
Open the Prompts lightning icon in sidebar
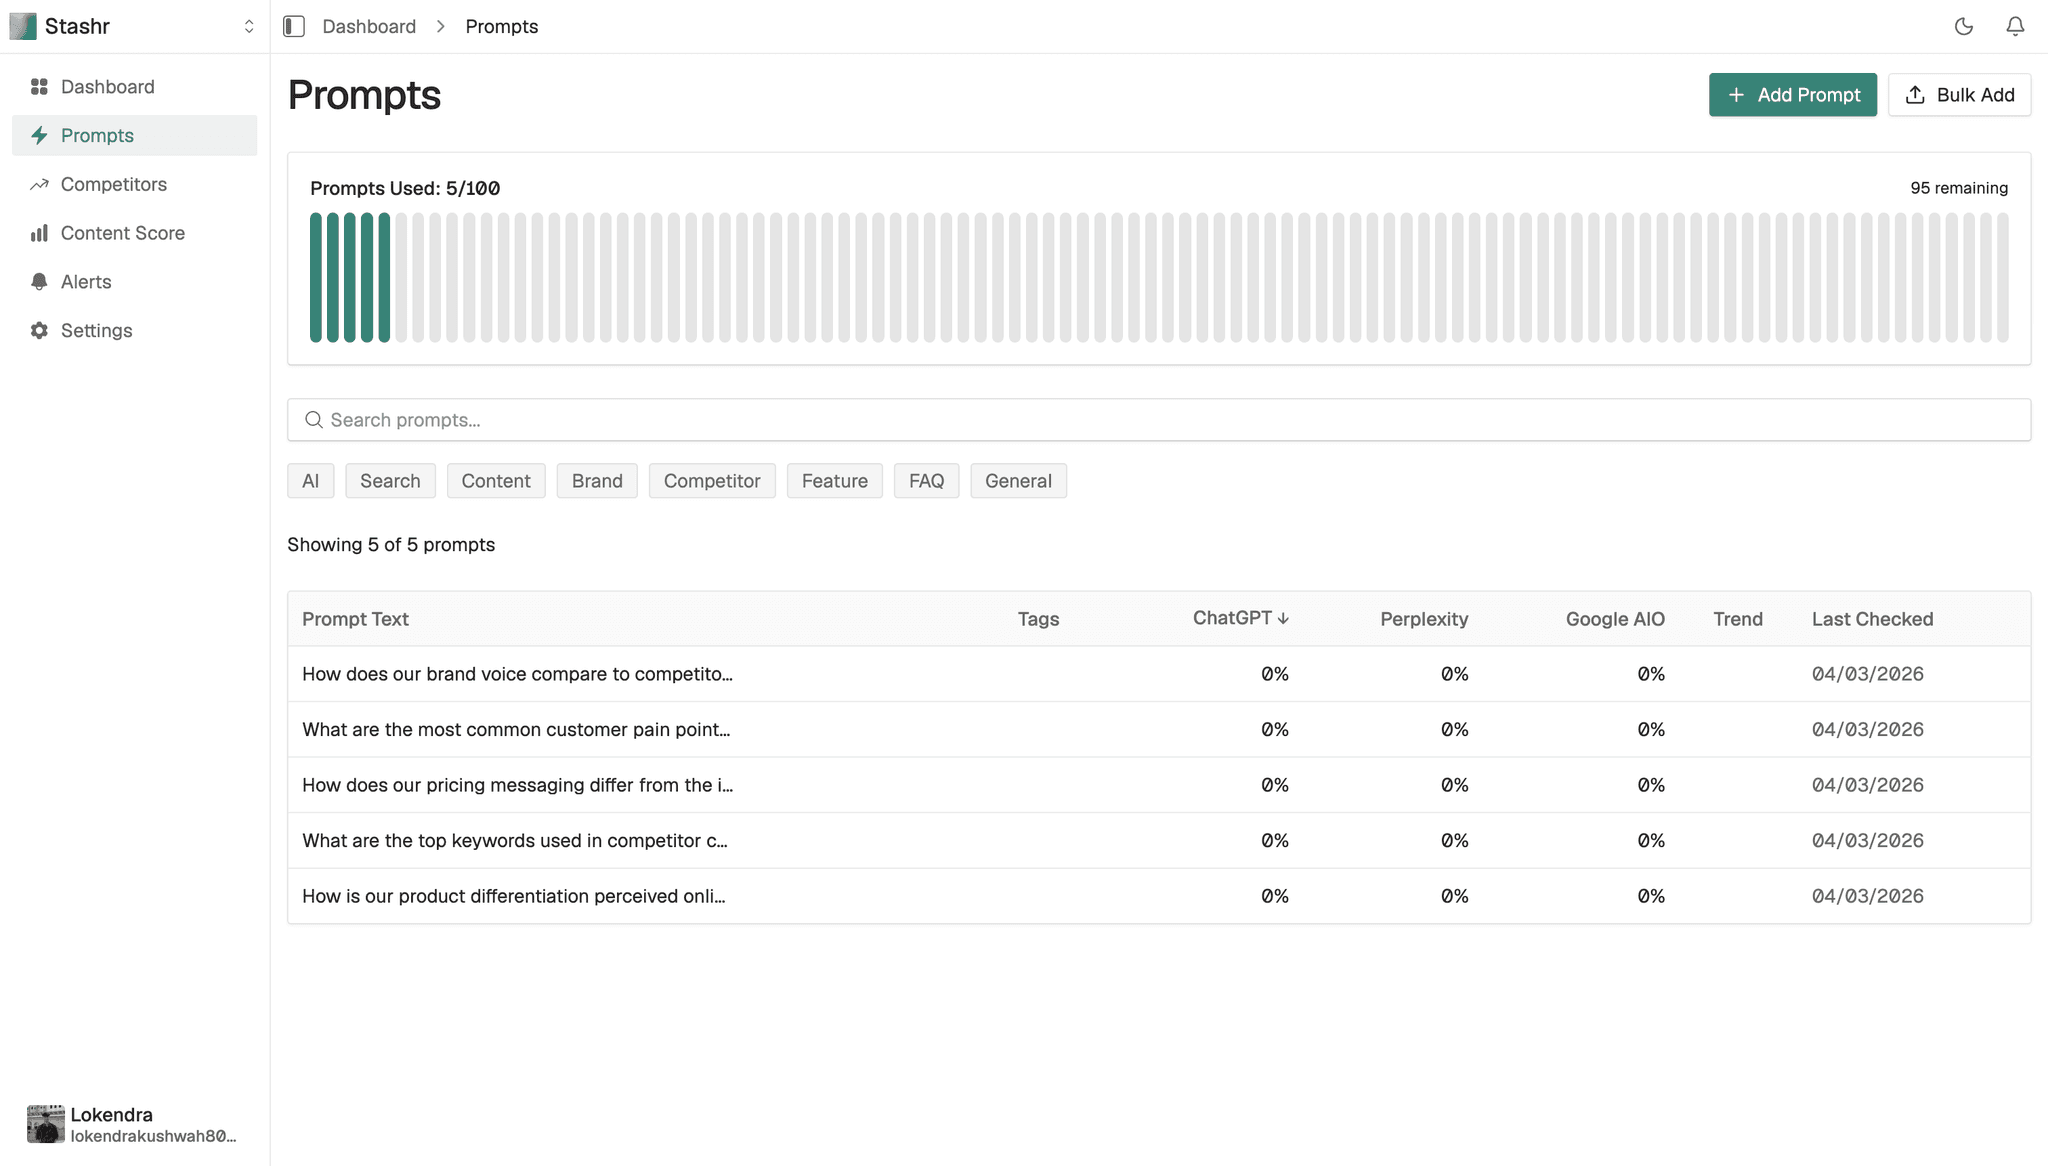39,135
